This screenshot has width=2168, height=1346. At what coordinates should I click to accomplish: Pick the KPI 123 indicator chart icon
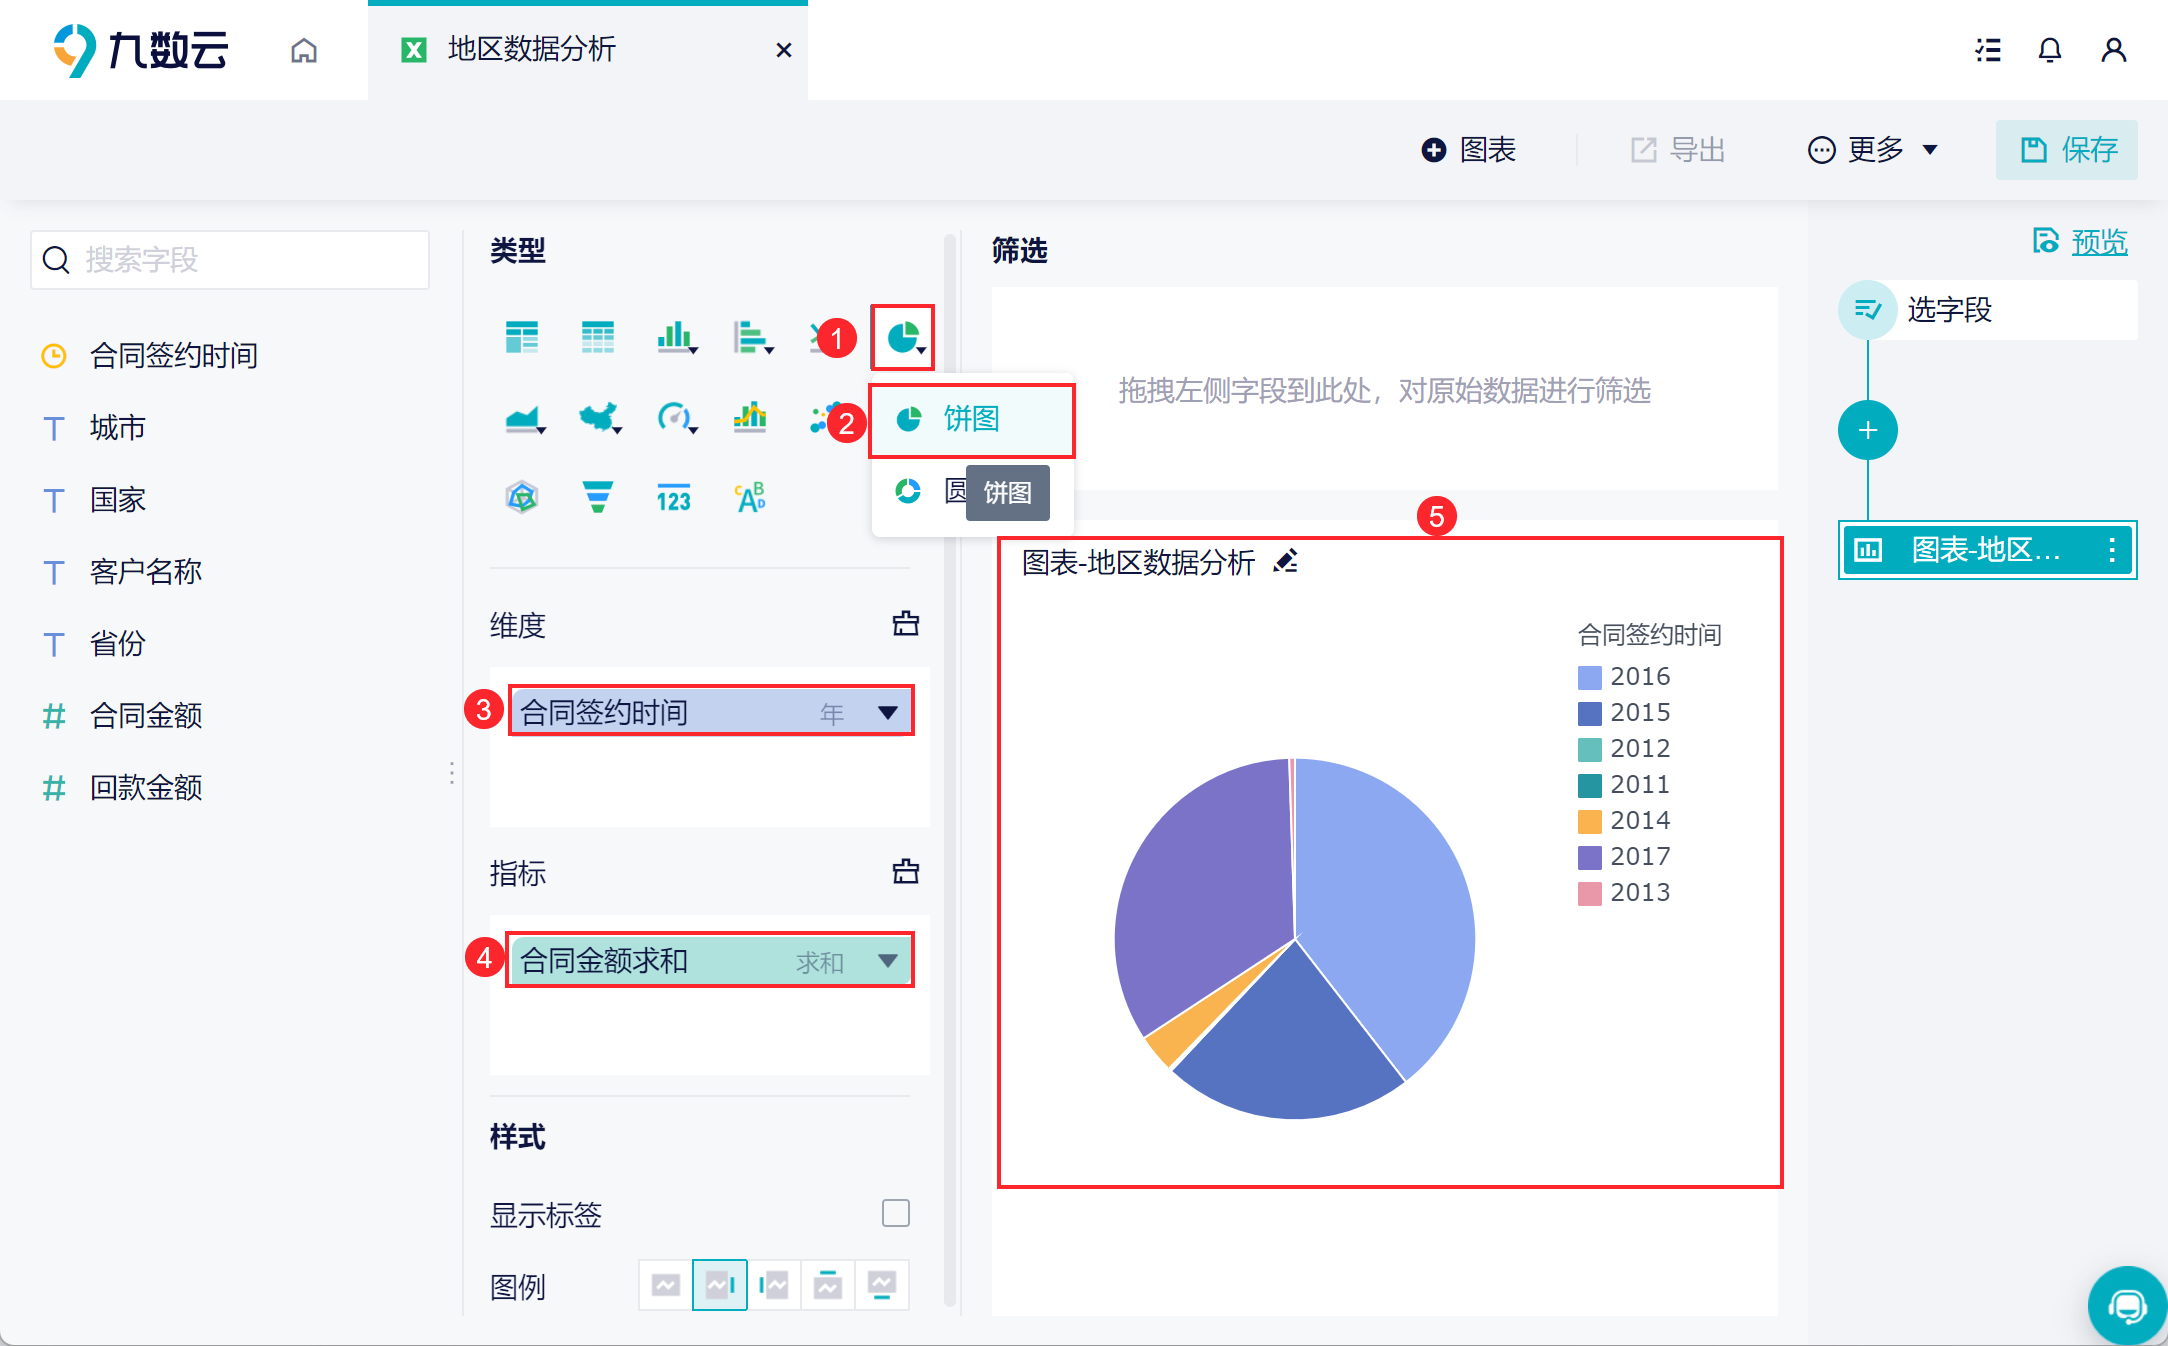[x=673, y=497]
